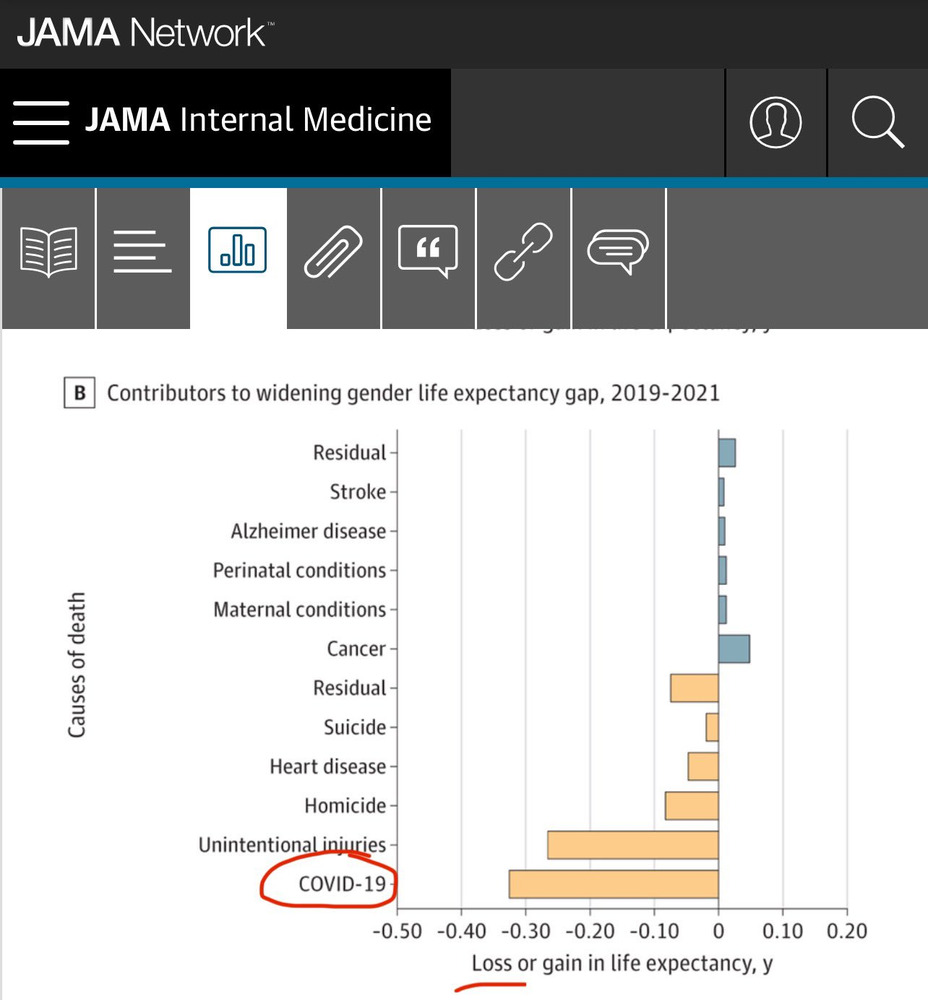Click the JAMA Internal Medicine title
The height and width of the screenshot is (1000, 928).
click(x=258, y=121)
